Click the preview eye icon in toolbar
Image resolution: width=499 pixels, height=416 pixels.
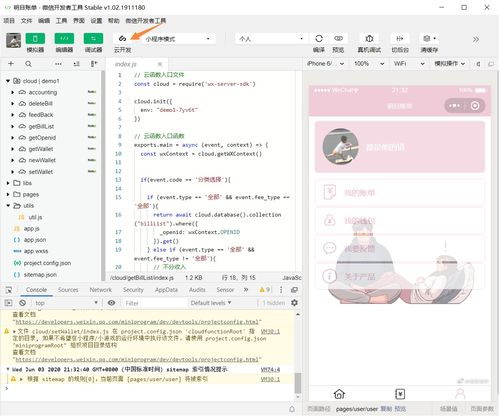click(x=338, y=38)
